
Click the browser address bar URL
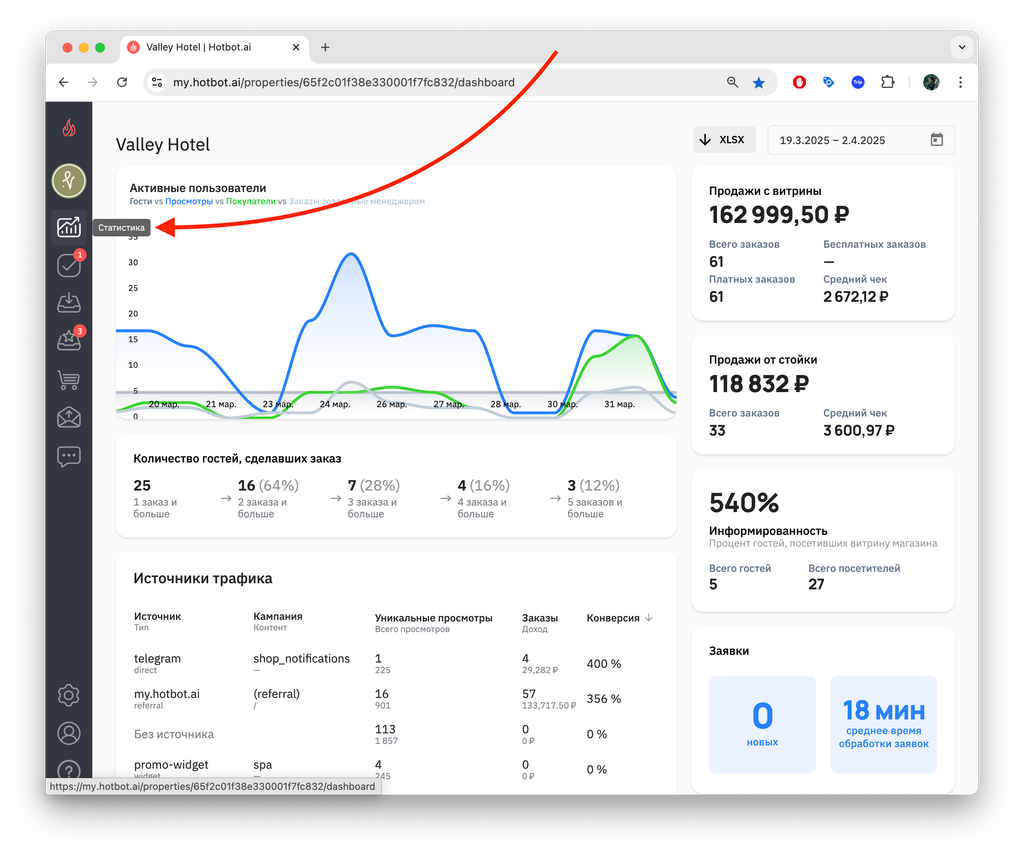[344, 82]
